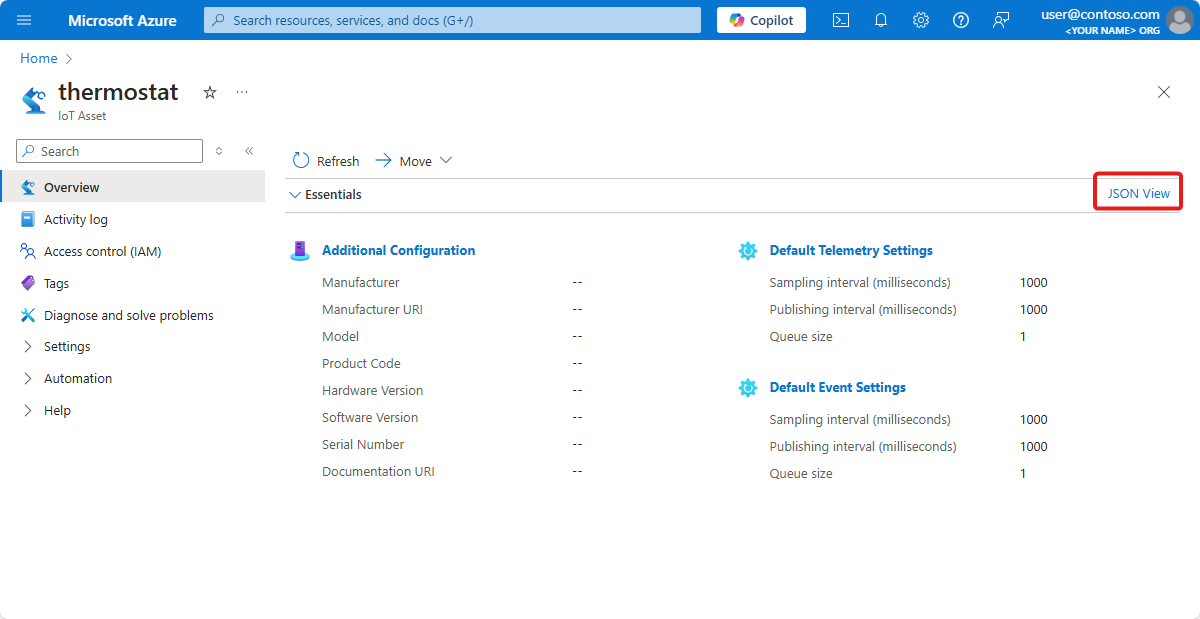This screenshot has height=619, width=1200.
Task: Click the thermostat resource title text
Action: coord(118,92)
